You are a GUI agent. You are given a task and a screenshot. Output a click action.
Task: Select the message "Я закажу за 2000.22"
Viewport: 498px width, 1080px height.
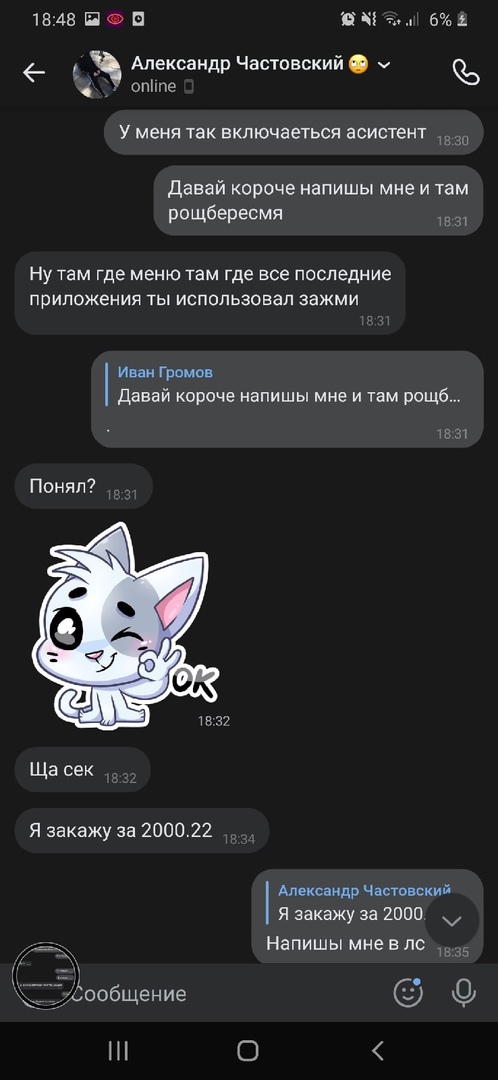141,831
